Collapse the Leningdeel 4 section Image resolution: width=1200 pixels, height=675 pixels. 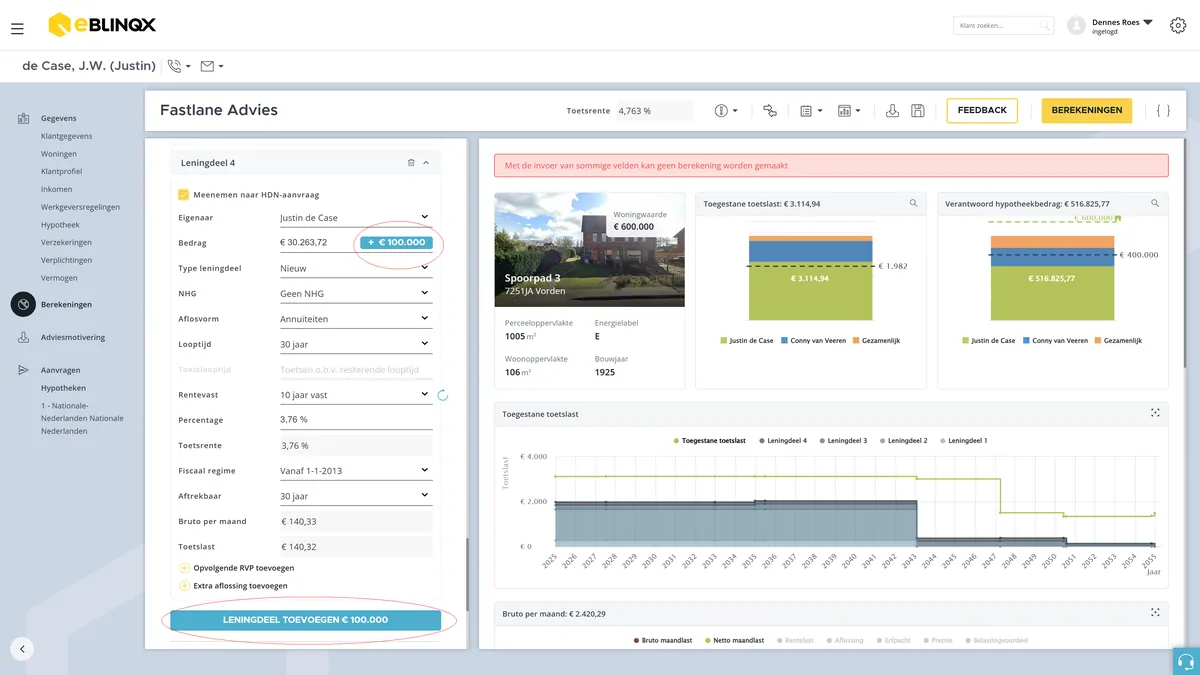click(426, 163)
